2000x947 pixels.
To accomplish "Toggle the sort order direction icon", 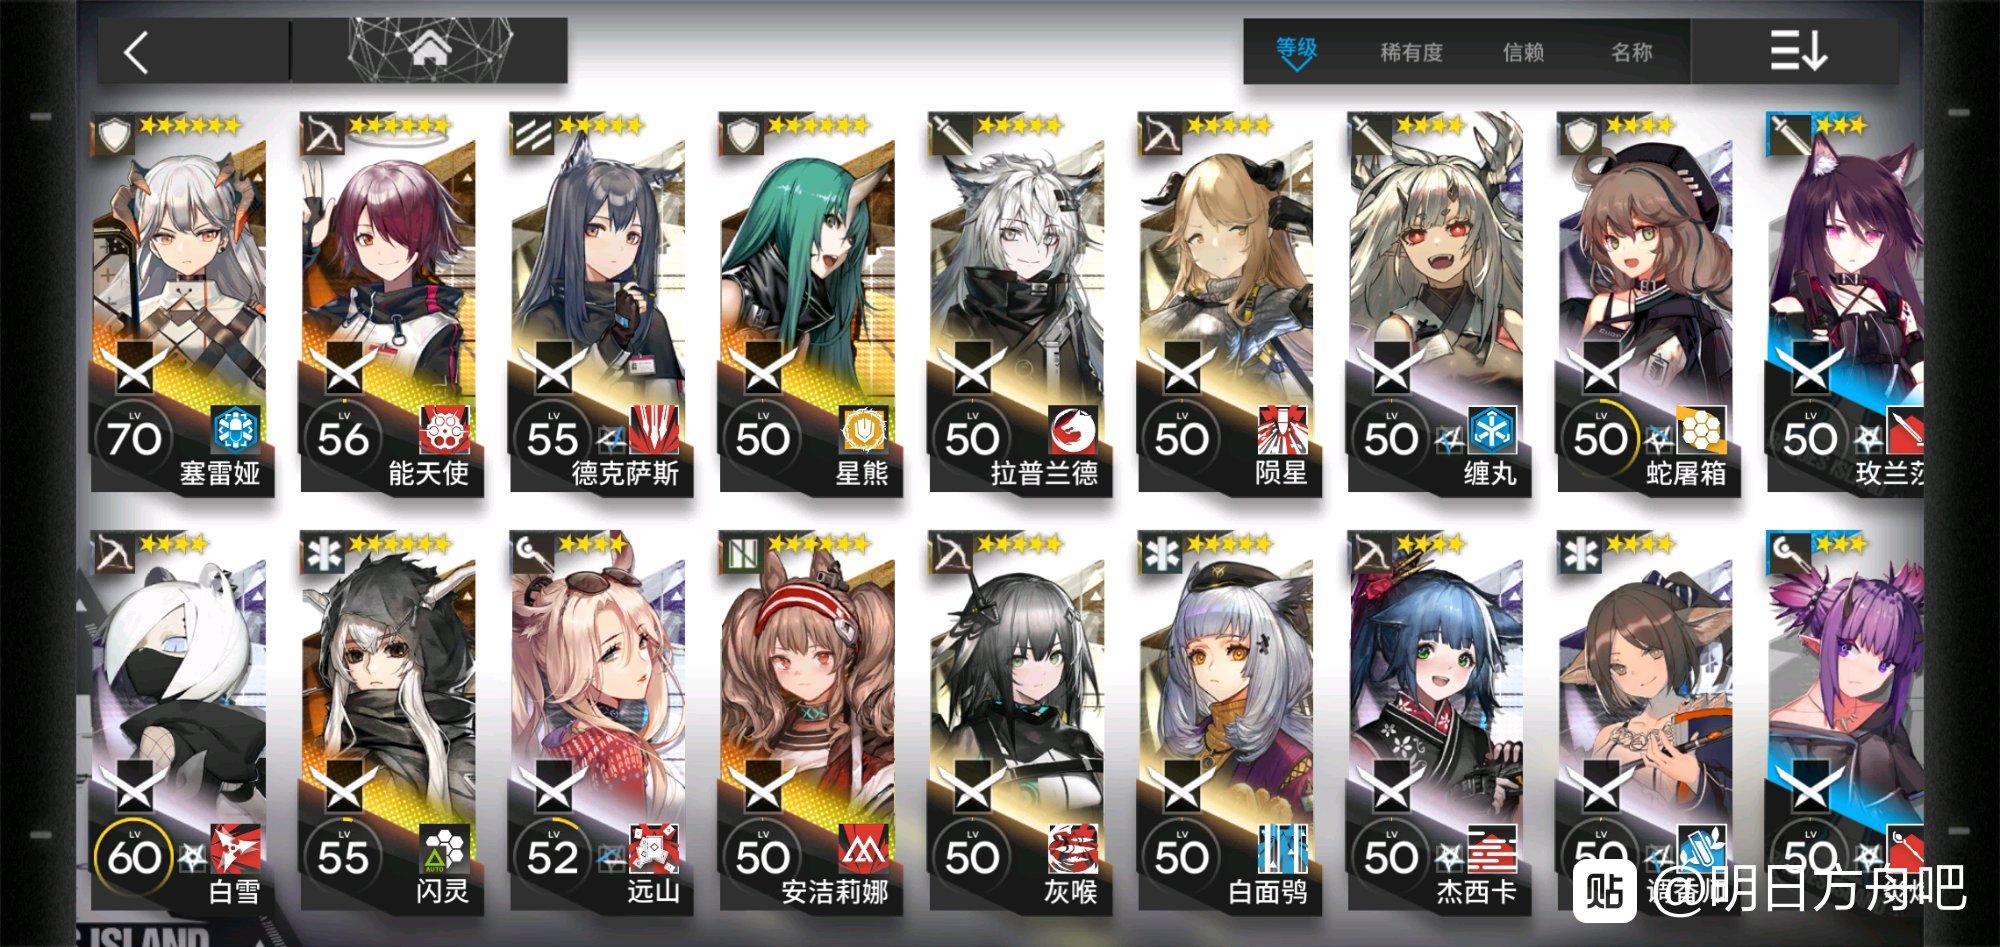I will (x=1797, y=50).
